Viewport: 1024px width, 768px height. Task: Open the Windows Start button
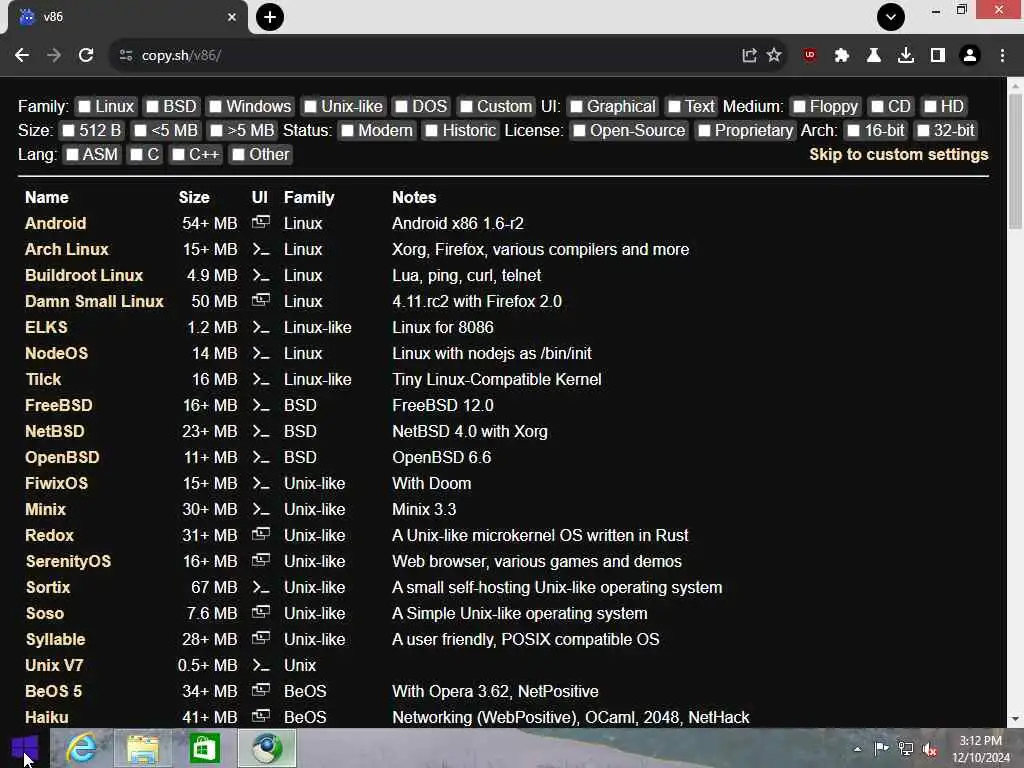[x=25, y=748]
